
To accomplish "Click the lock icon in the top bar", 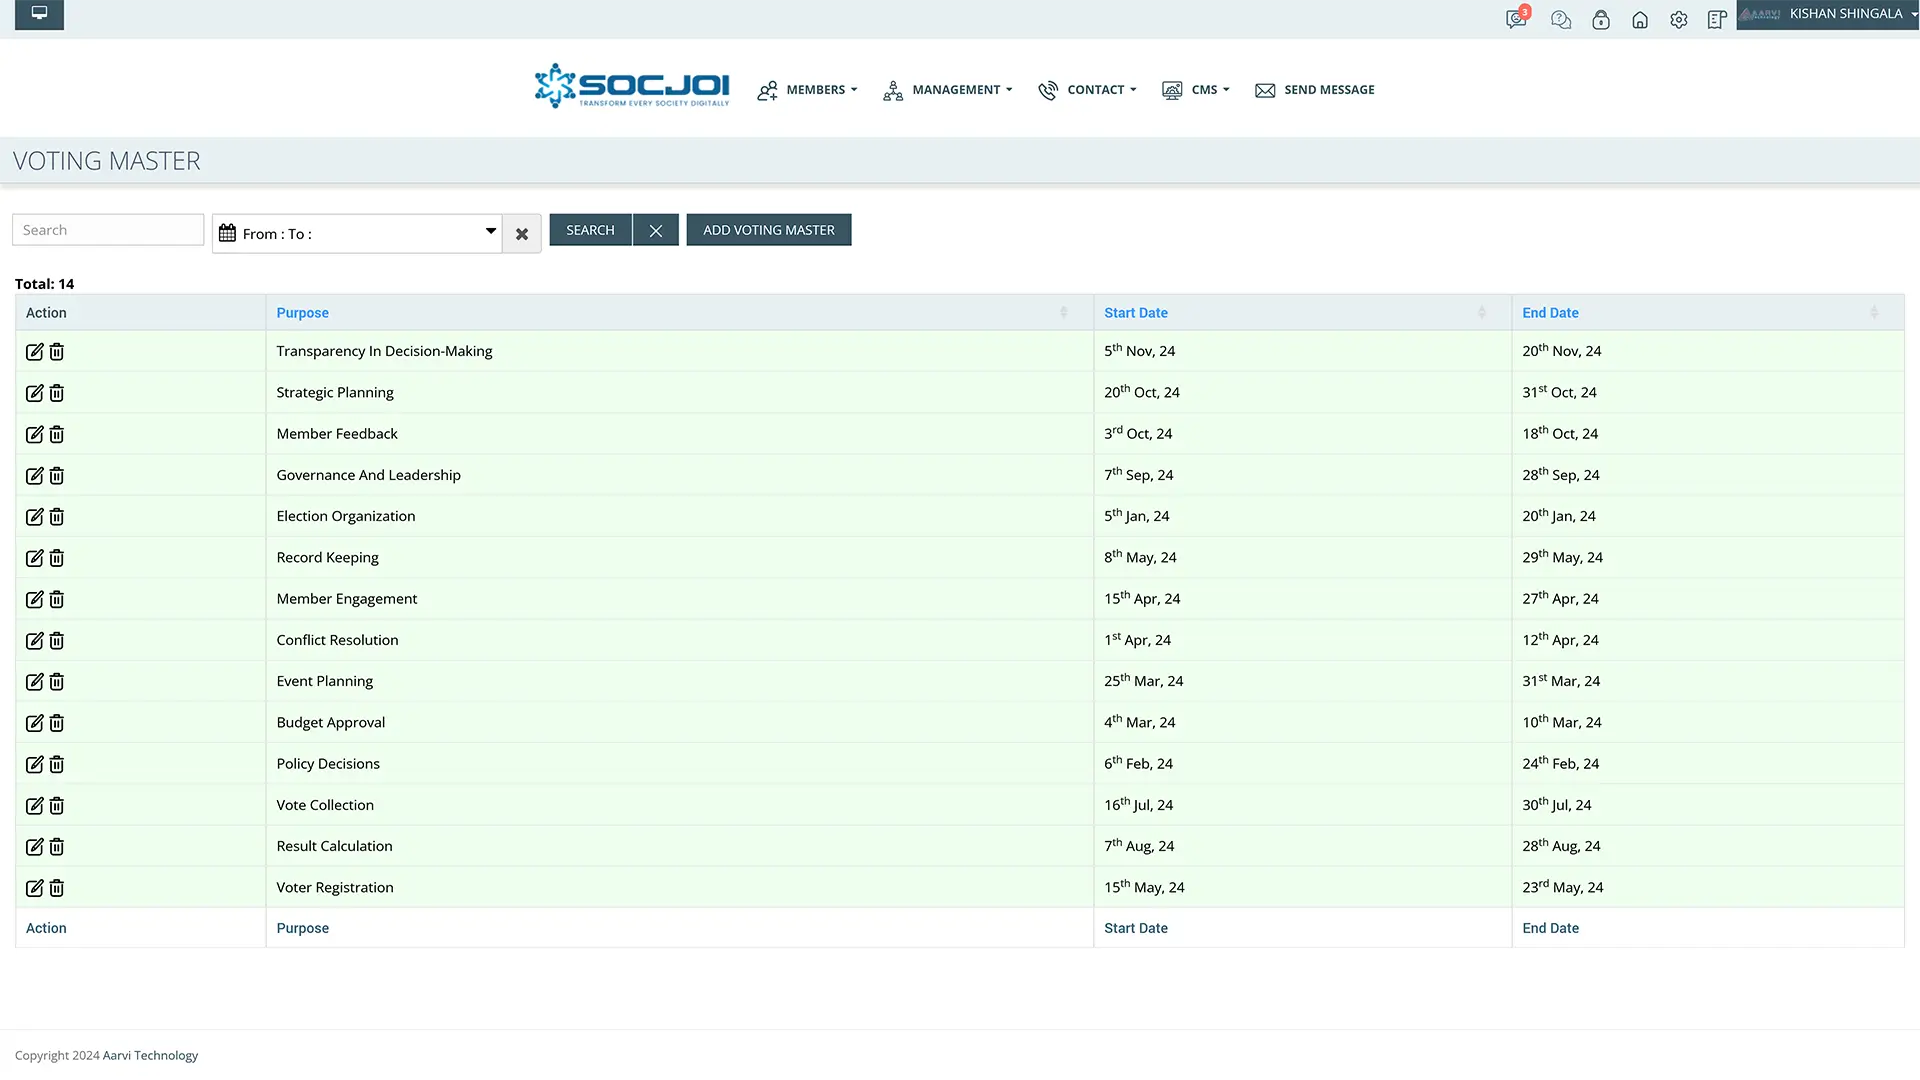I will tap(1600, 19).
